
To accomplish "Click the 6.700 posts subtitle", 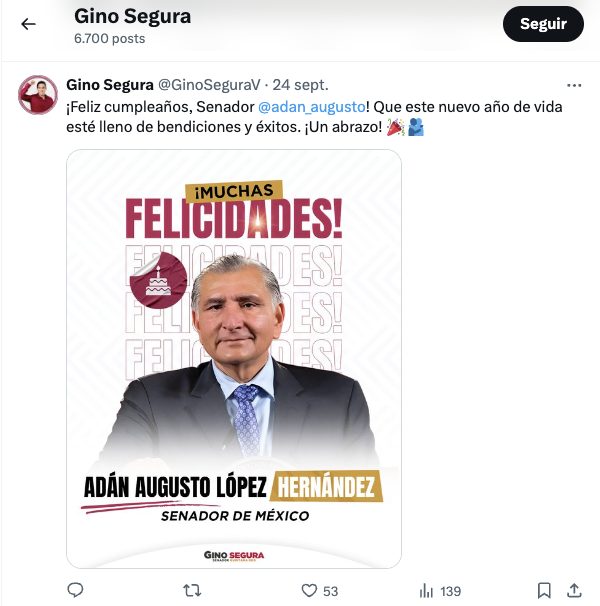I will pyautogui.click(x=109, y=39).
